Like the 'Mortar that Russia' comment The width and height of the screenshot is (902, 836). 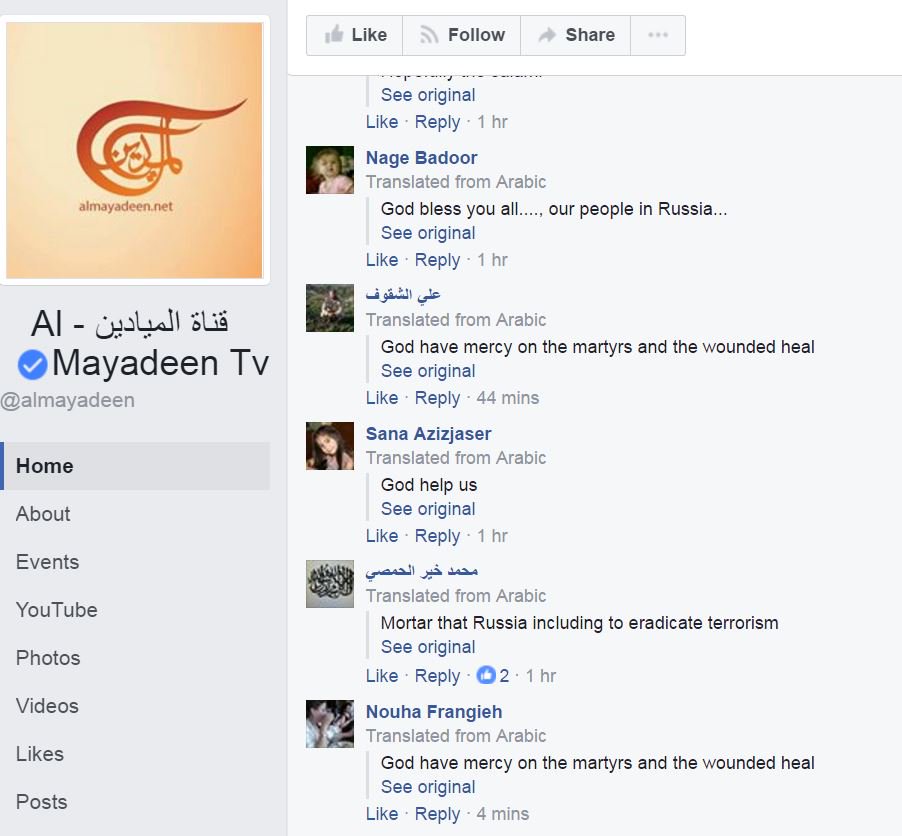pyautogui.click(x=382, y=675)
